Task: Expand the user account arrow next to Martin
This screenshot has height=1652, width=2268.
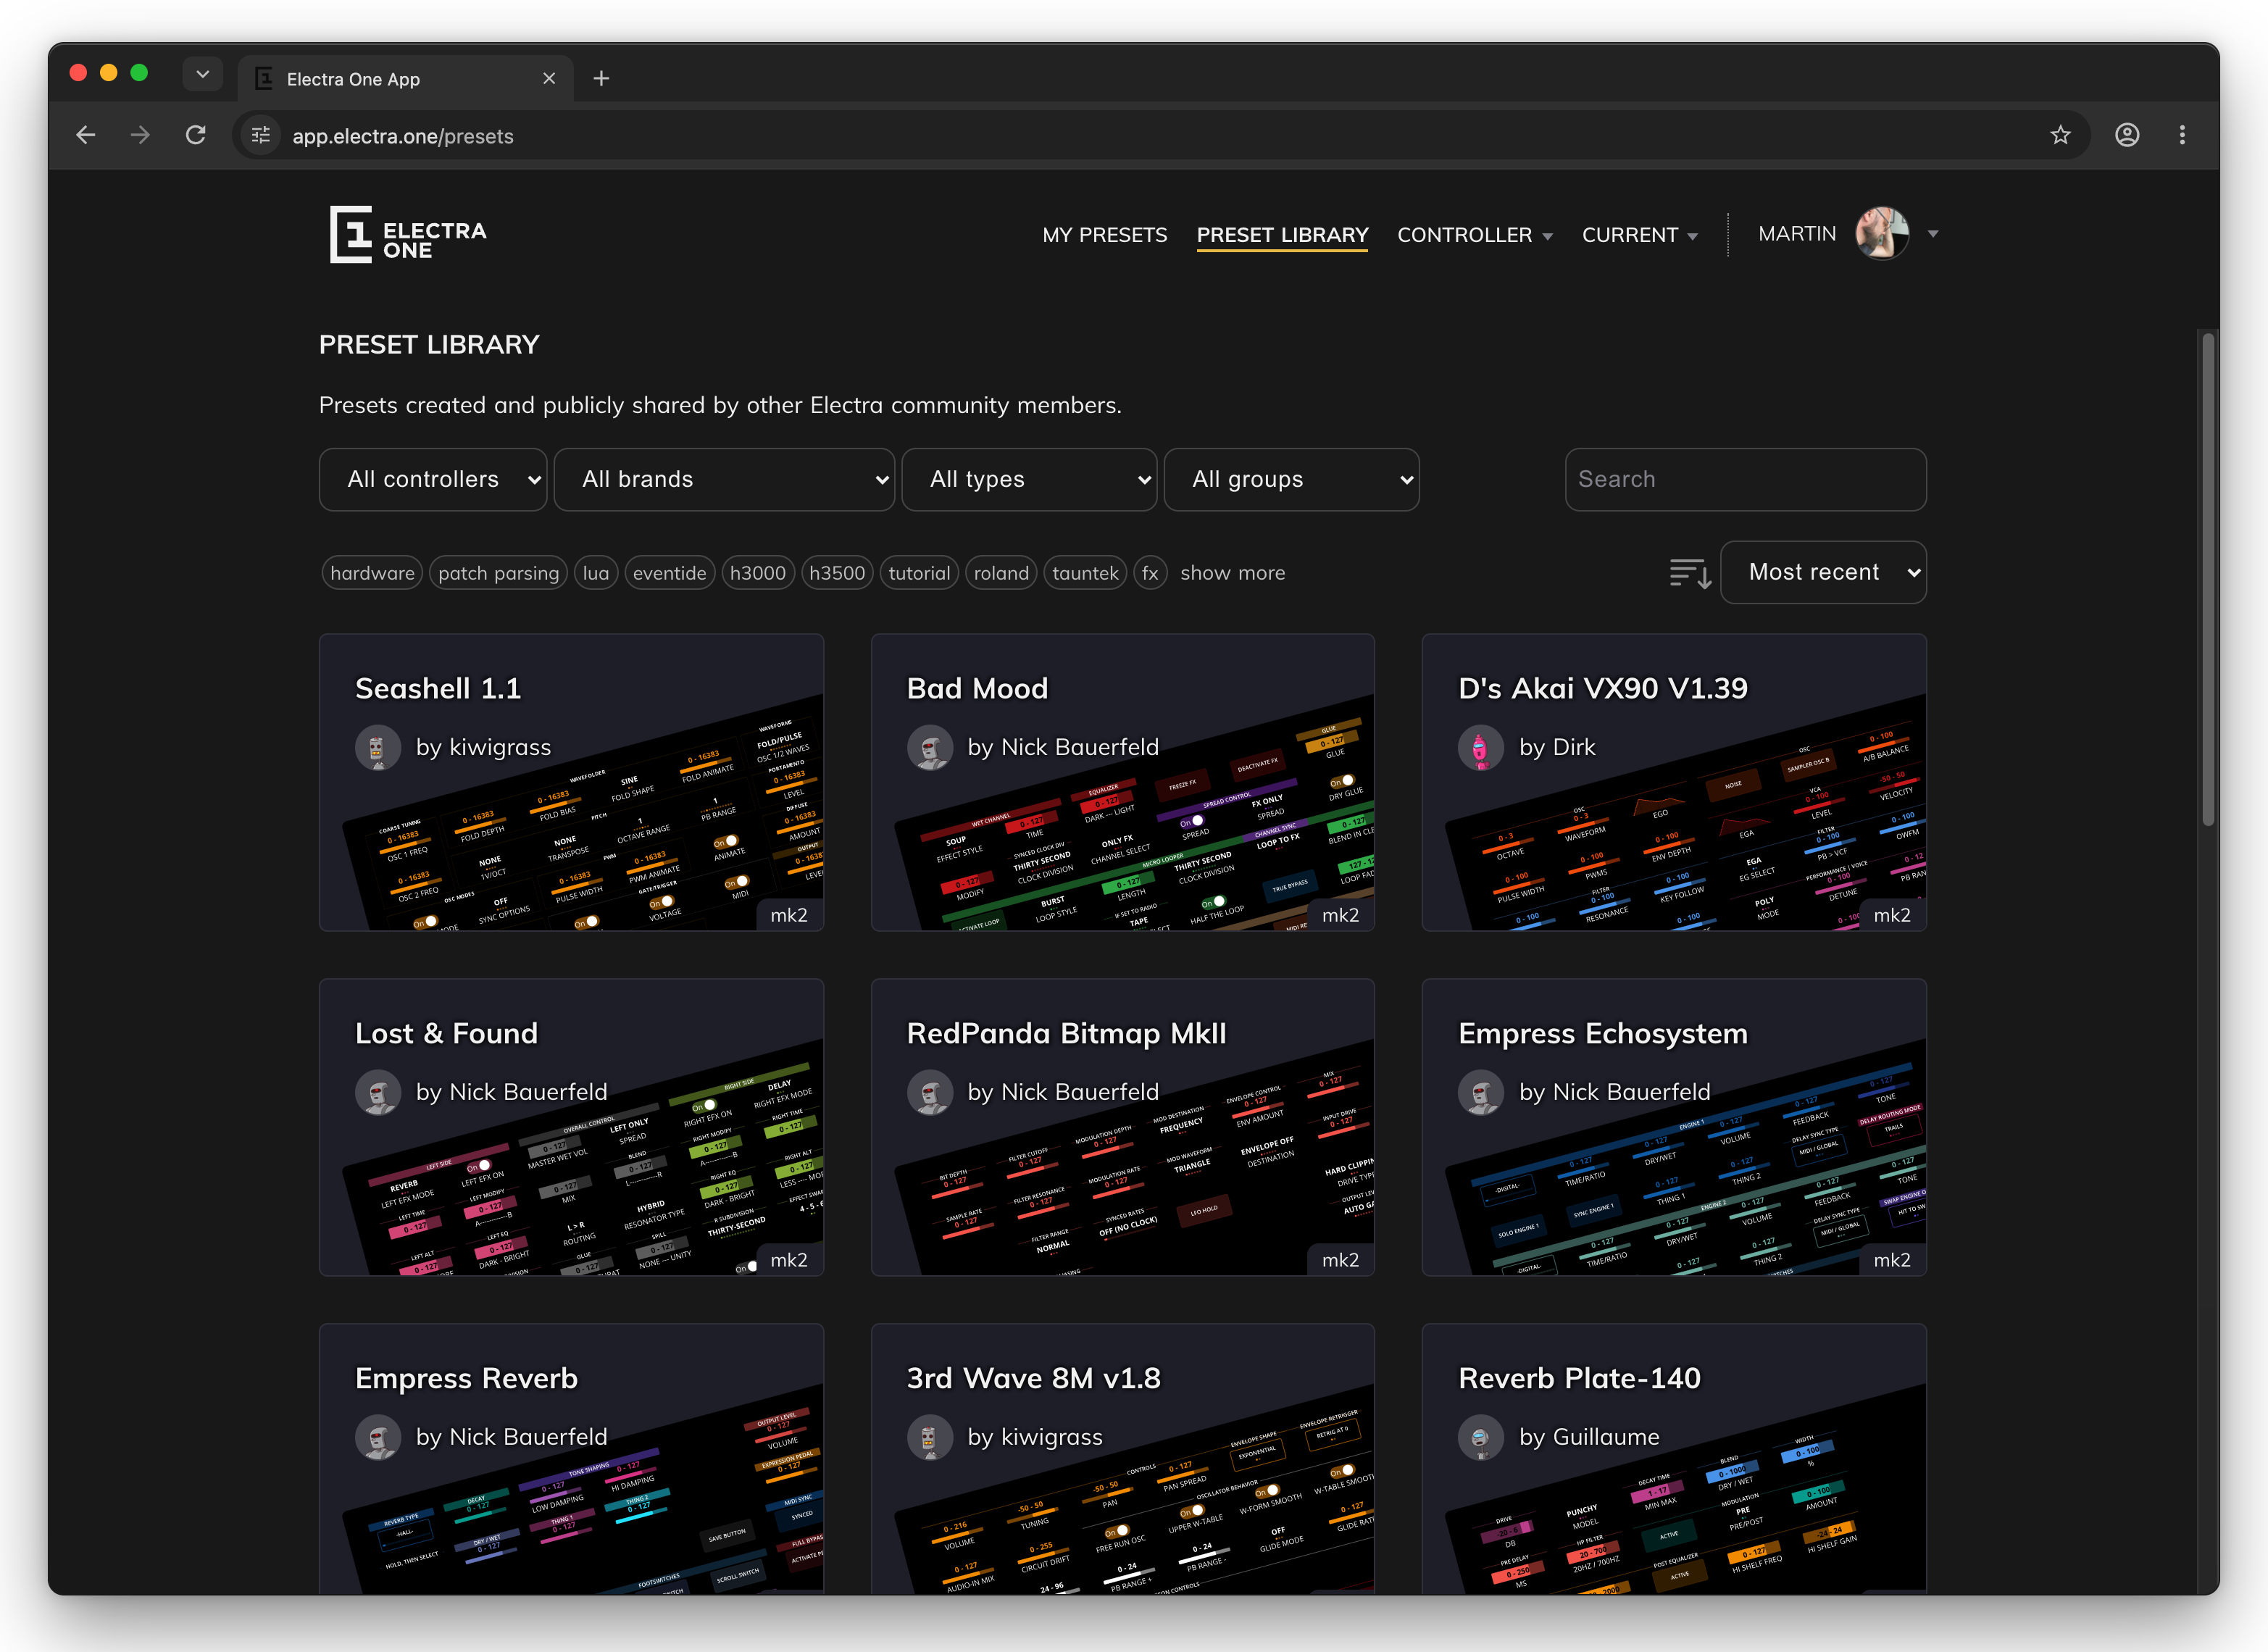Action: click(x=1933, y=234)
